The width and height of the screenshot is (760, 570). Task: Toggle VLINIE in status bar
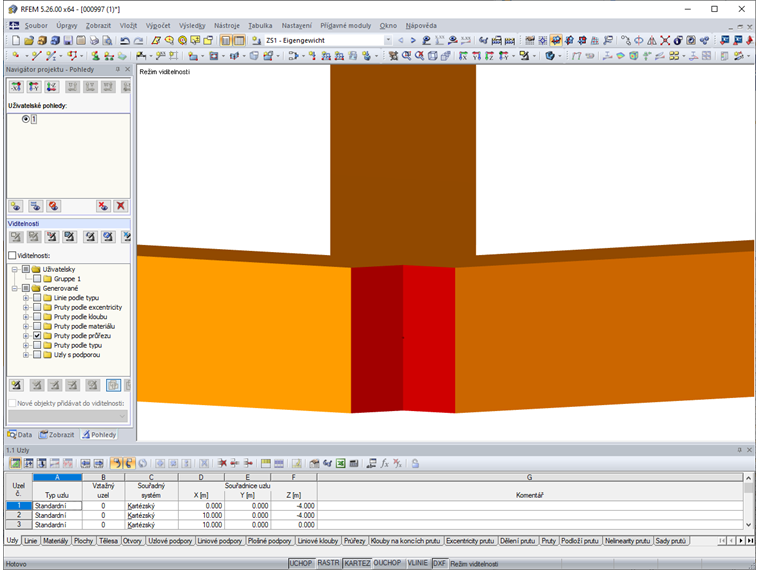point(417,563)
